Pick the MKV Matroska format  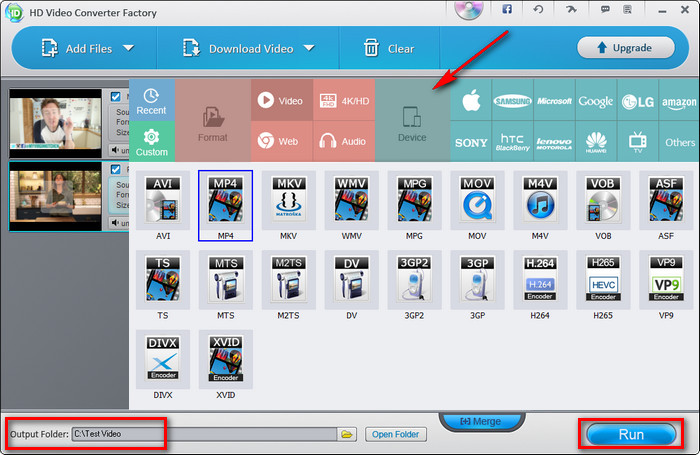coord(288,200)
